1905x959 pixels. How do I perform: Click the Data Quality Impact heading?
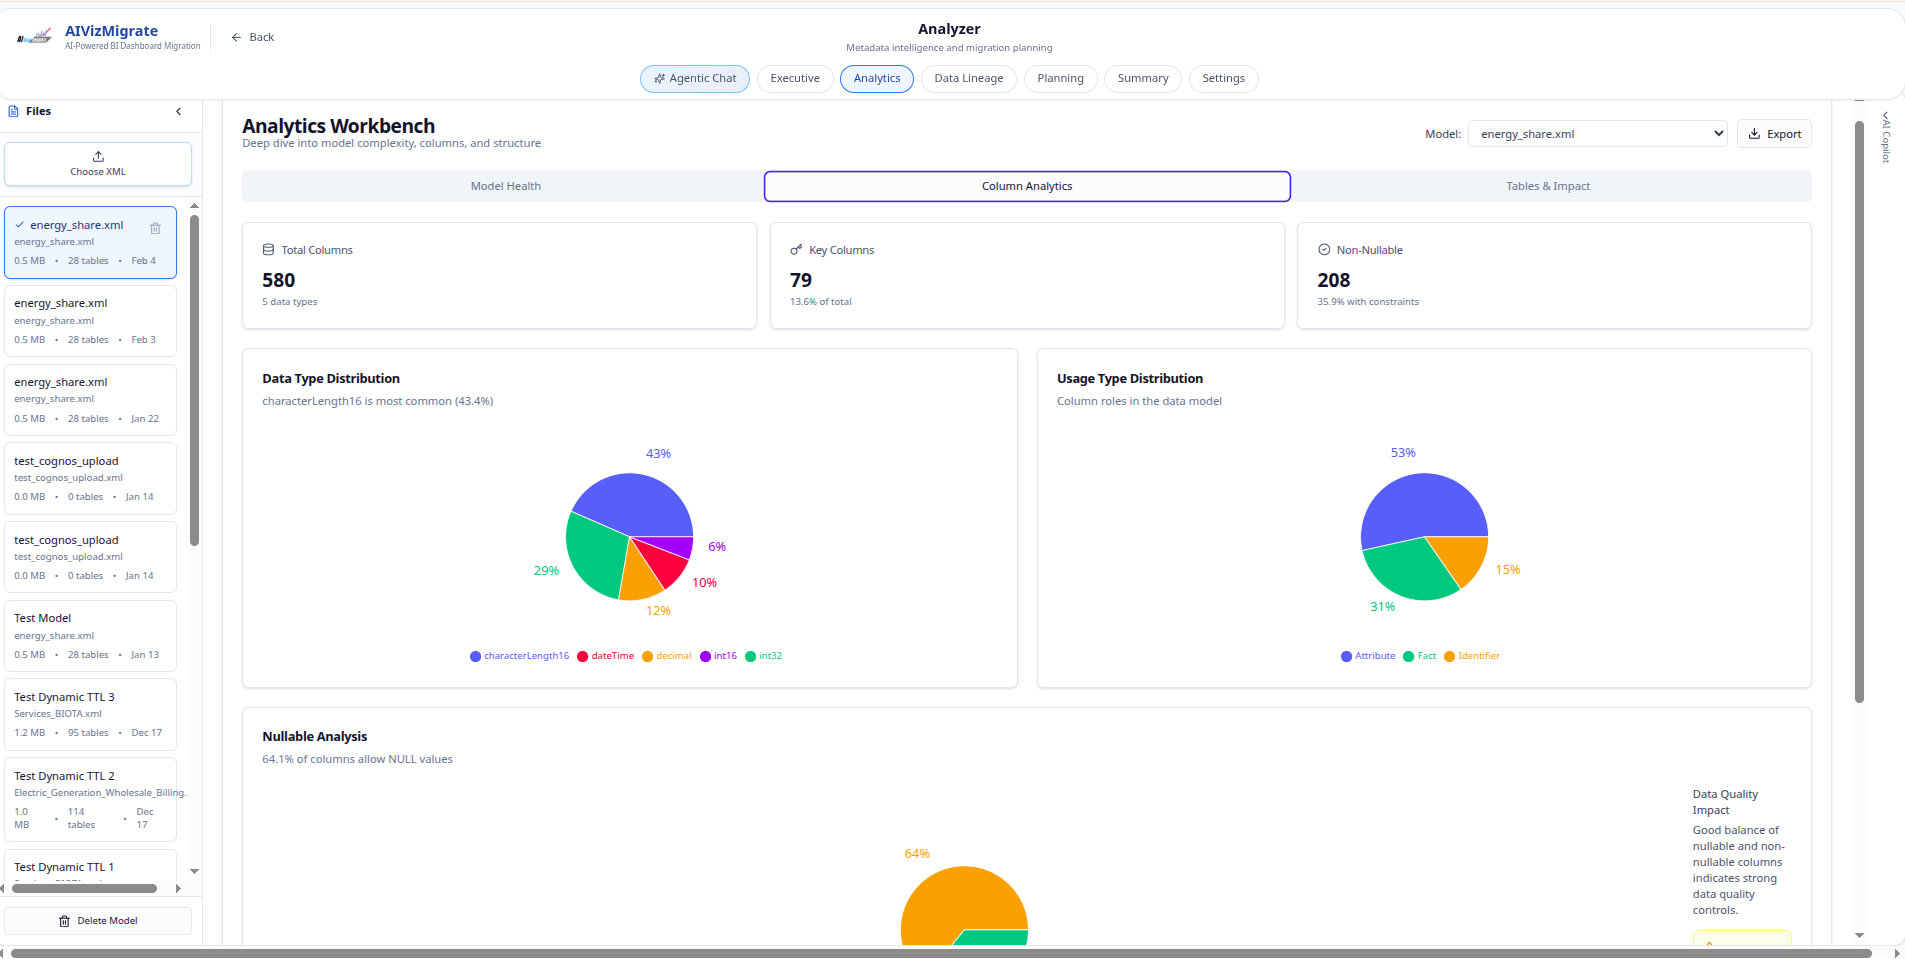coord(1725,802)
